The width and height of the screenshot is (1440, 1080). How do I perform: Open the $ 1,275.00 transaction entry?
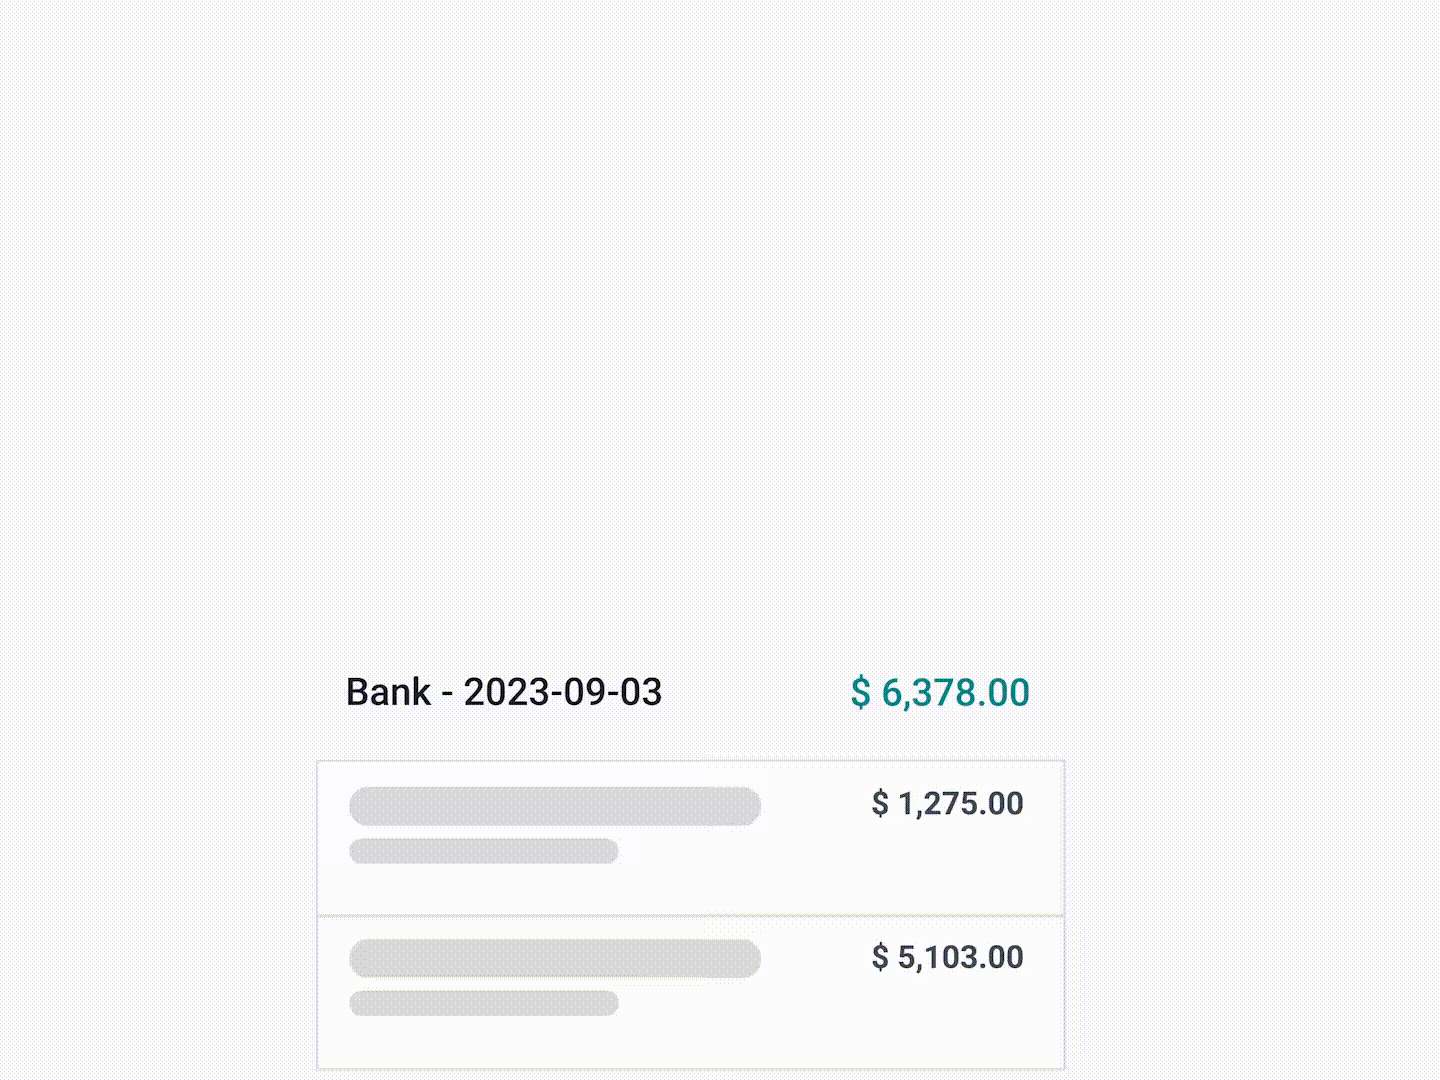(x=690, y=835)
